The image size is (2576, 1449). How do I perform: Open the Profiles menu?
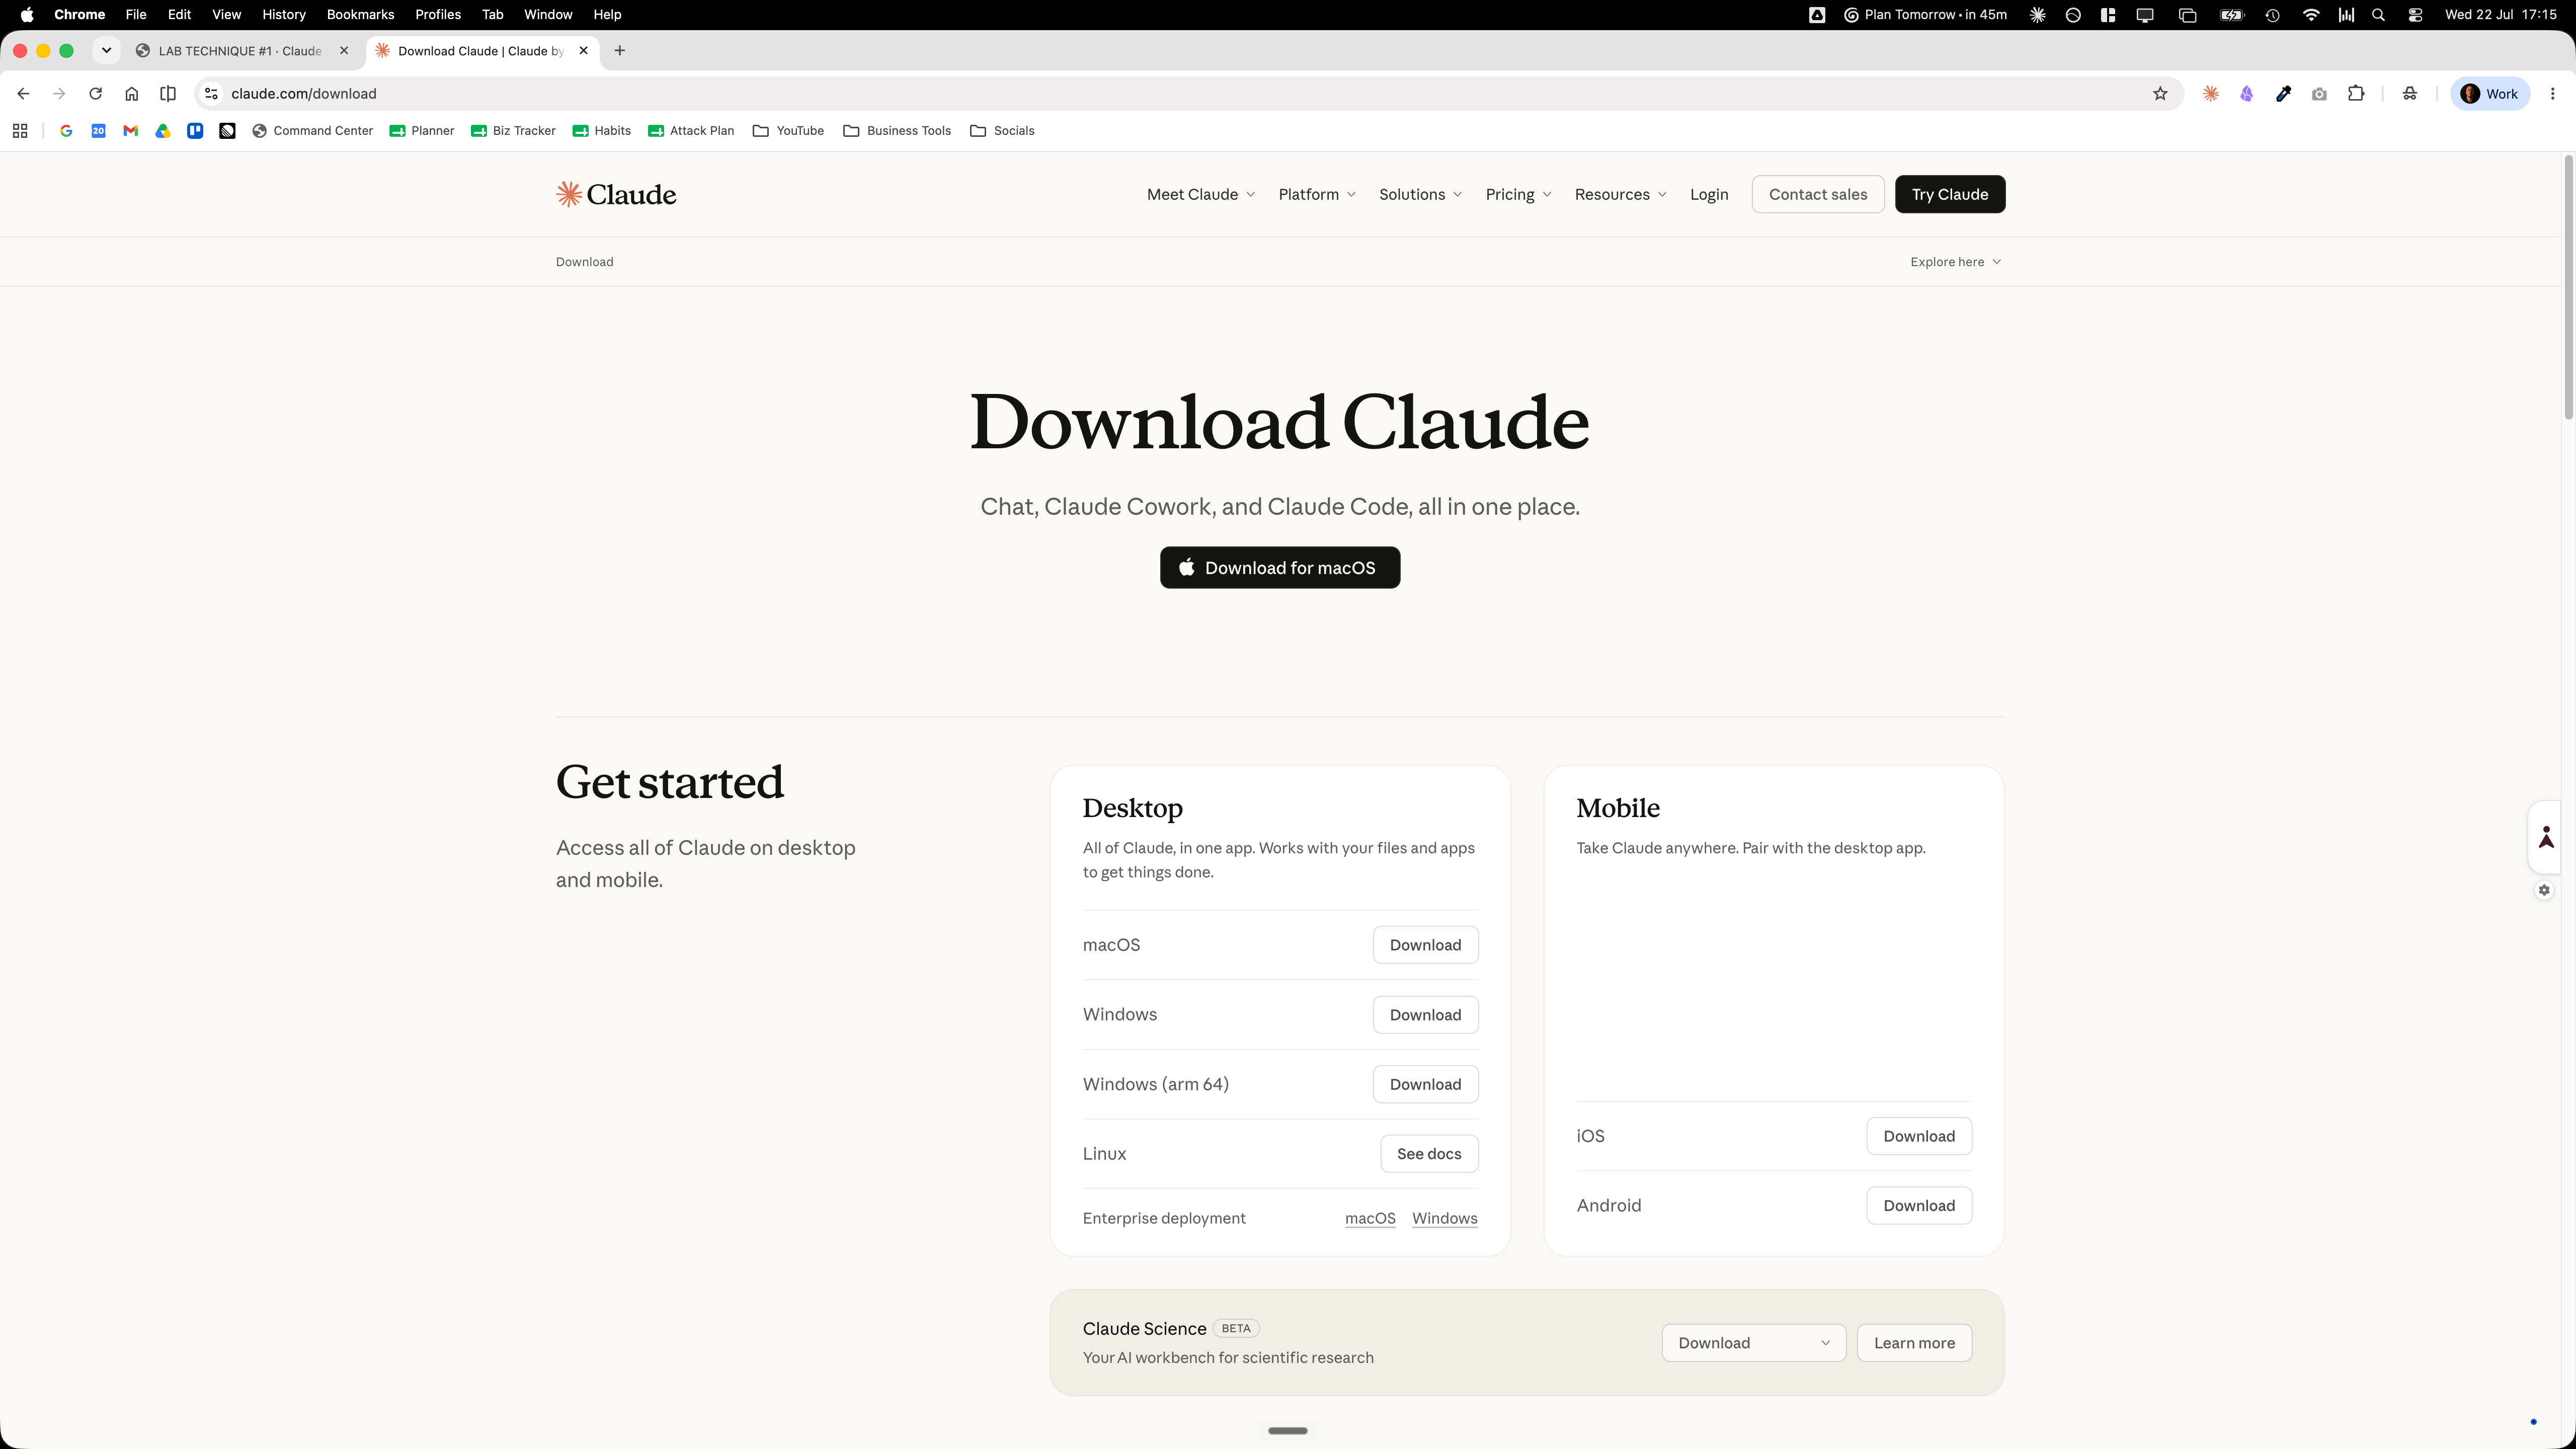click(438, 14)
